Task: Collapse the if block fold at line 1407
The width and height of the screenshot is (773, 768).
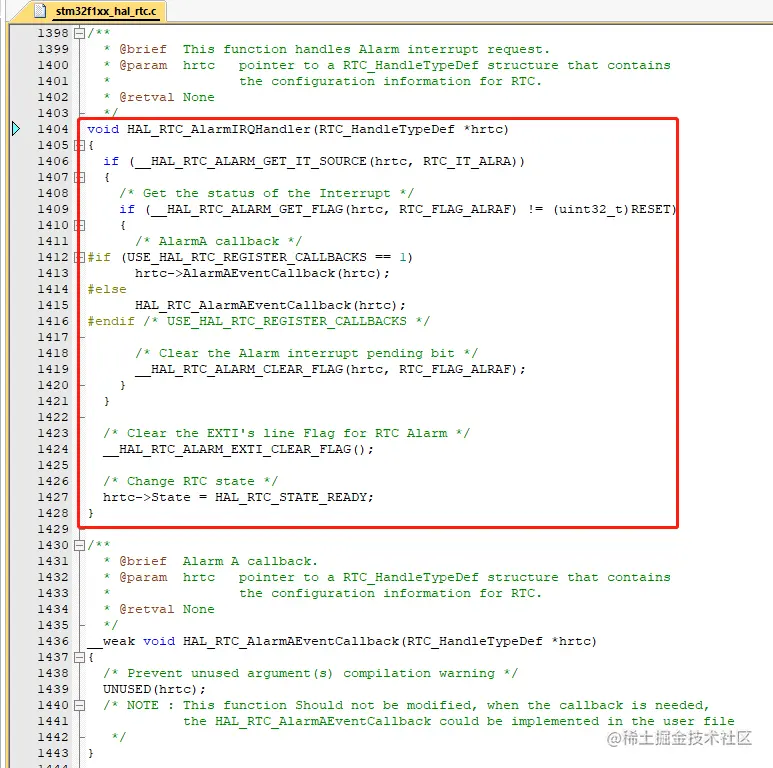Action: tap(79, 177)
